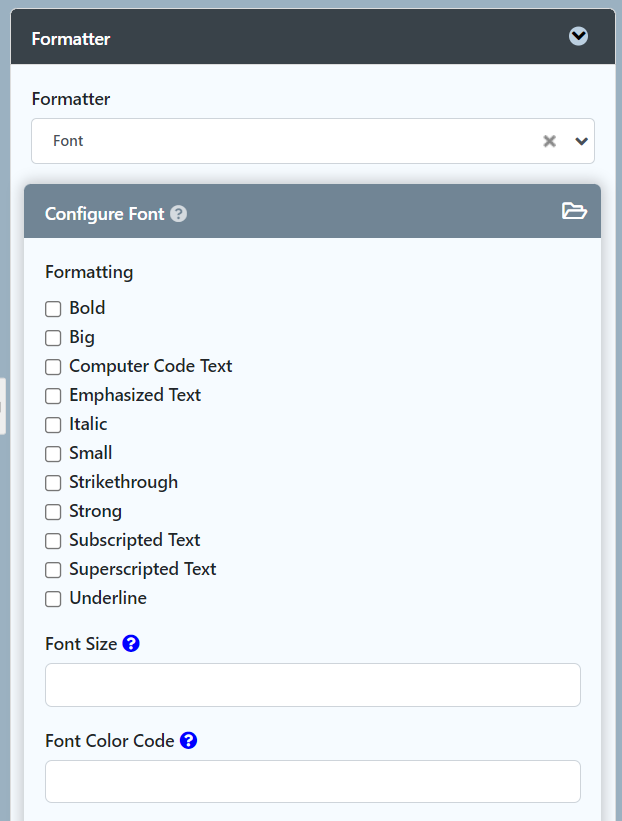Enable Computer Code Text formatting
This screenshot has height=821, width=622.
click(53, 367)
